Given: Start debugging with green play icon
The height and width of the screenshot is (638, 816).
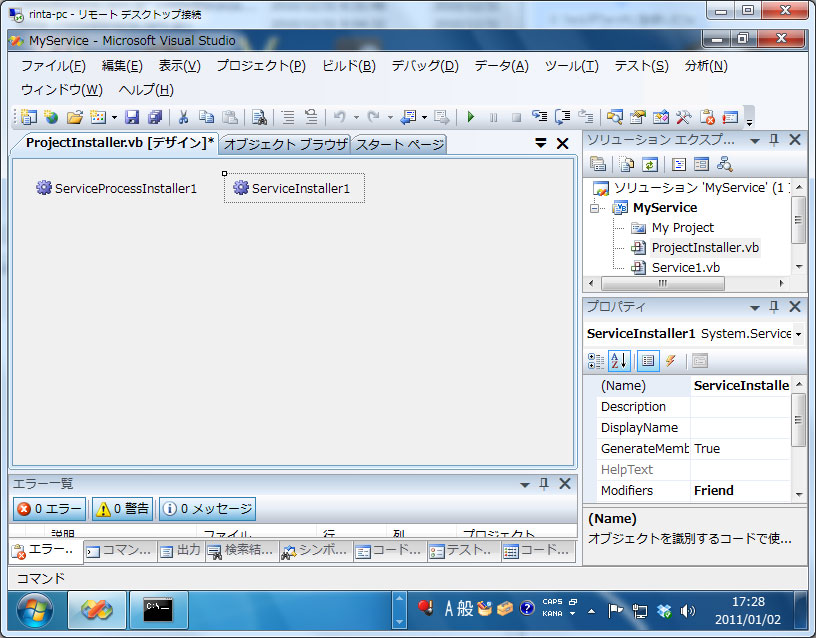Looking at the screenshot, I should click(x=471, y=117).
